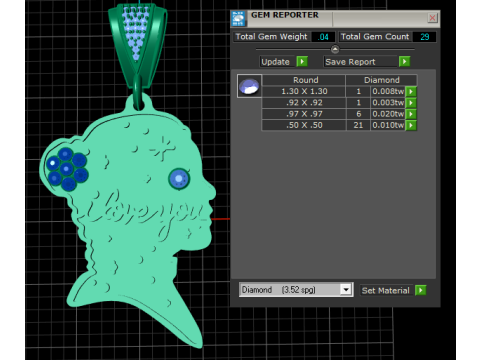Open the Diamond material dropdown

(x=346, y=290)
